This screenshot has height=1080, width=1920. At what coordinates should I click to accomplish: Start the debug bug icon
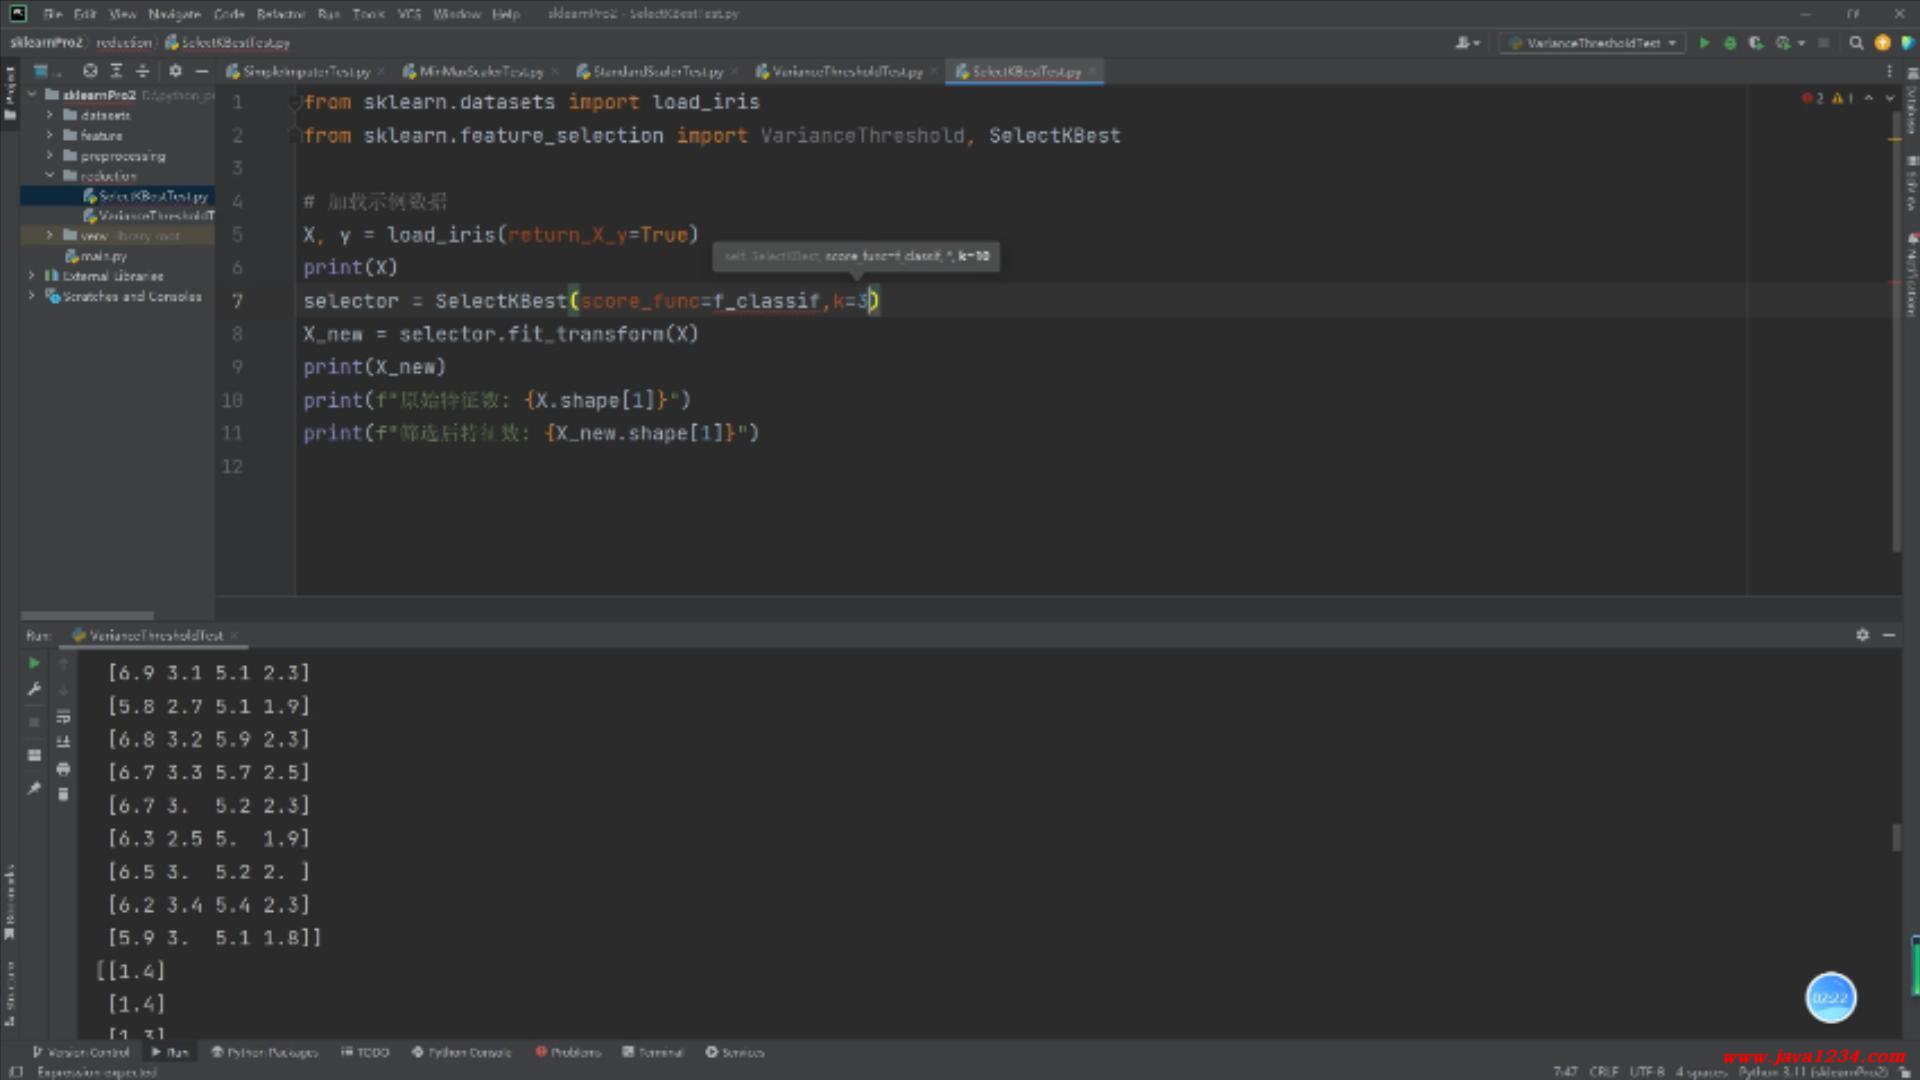[1730, 43]
